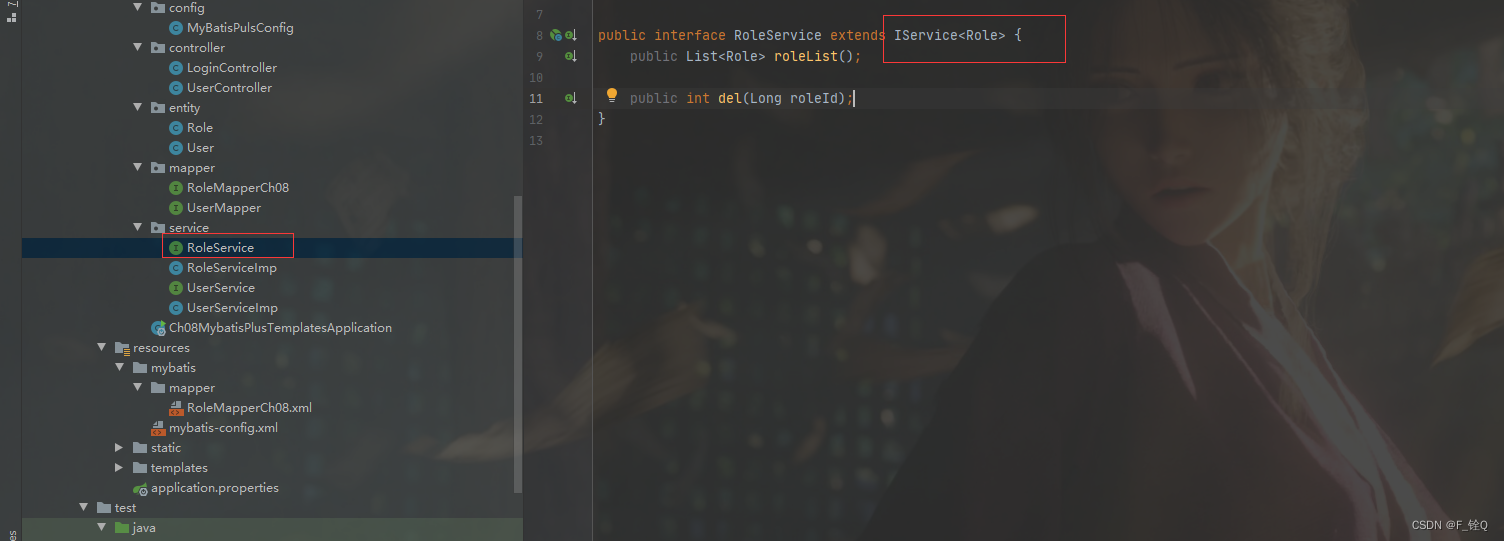Select UserMapper interface in mapper package
1504x541 pixels.
(x=223, y=208)
